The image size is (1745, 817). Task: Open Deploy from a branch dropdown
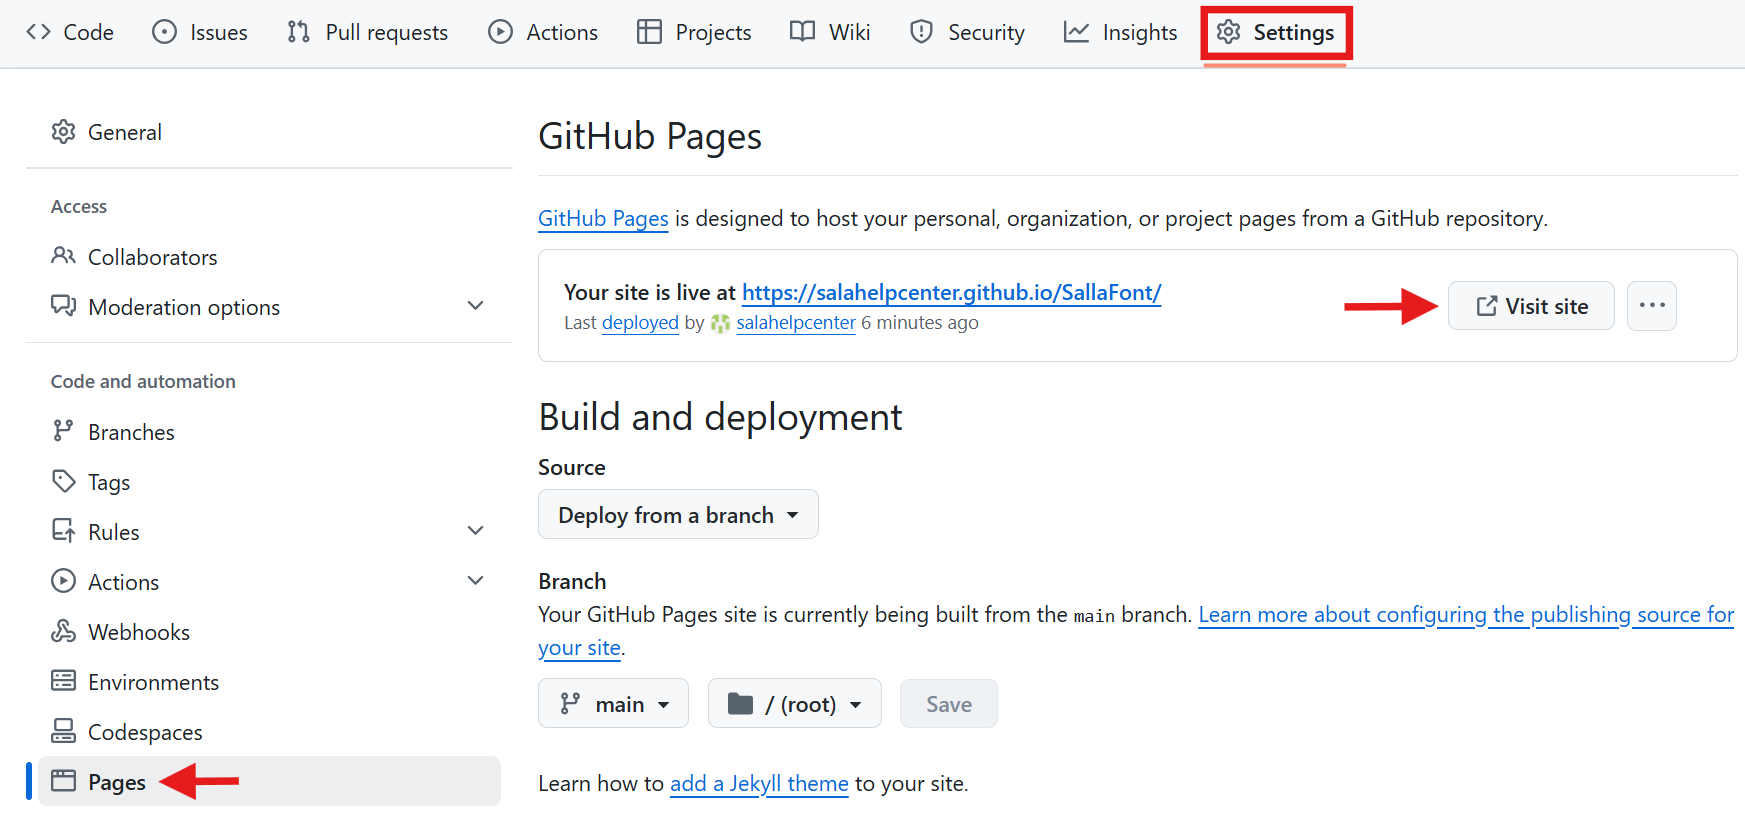tap(678, 515)
